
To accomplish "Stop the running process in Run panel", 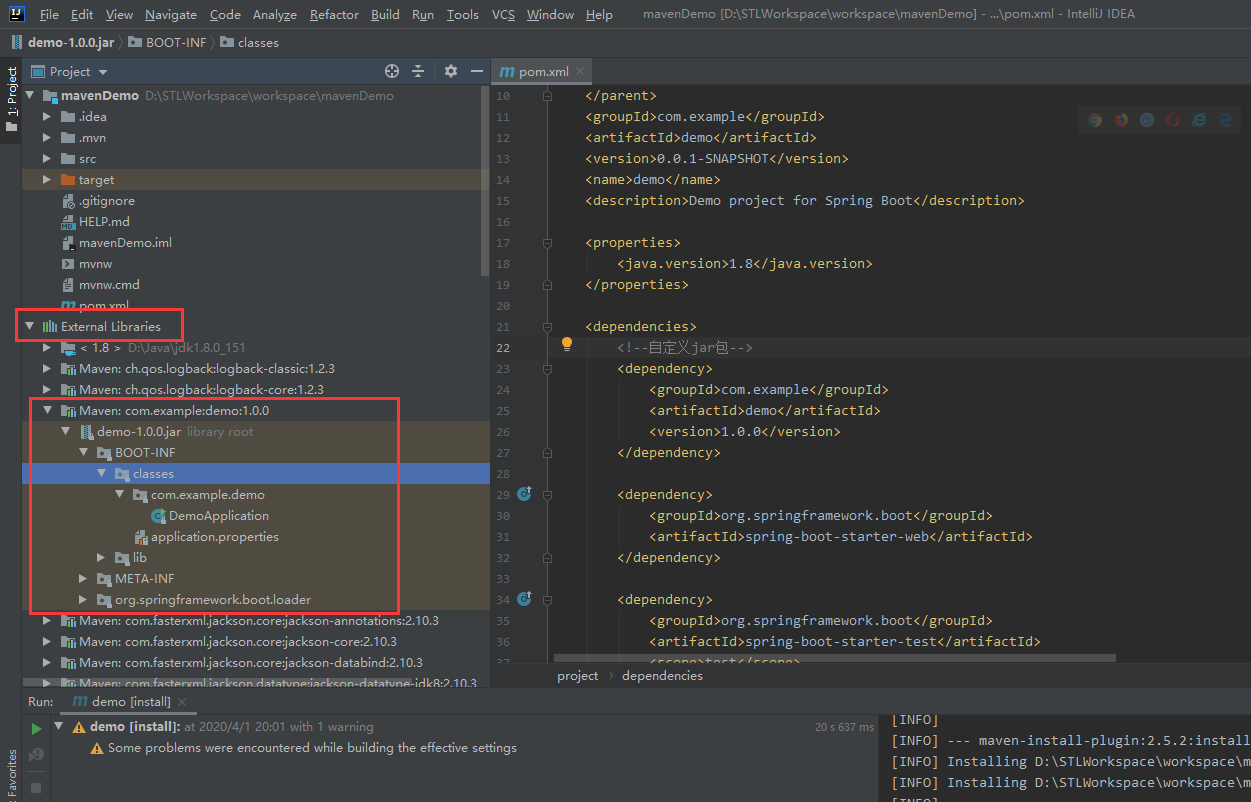I will 36,787.
